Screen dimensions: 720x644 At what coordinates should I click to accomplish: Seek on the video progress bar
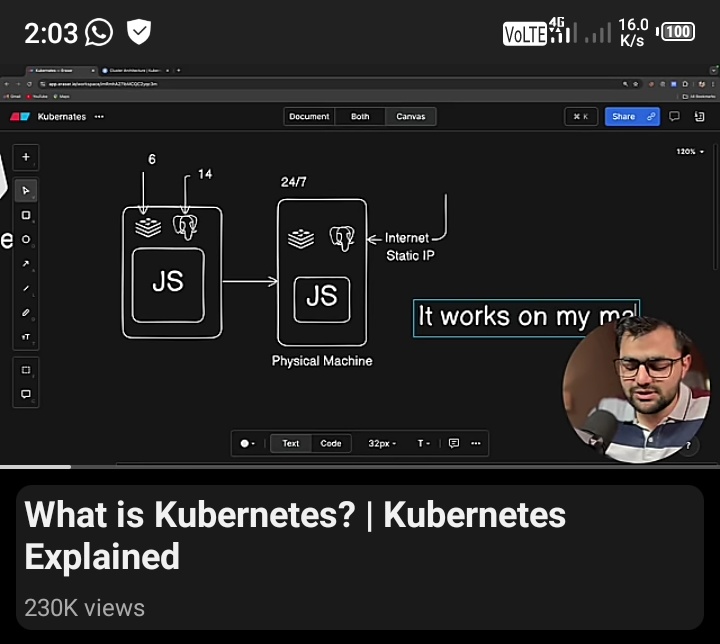coord(360,466)
